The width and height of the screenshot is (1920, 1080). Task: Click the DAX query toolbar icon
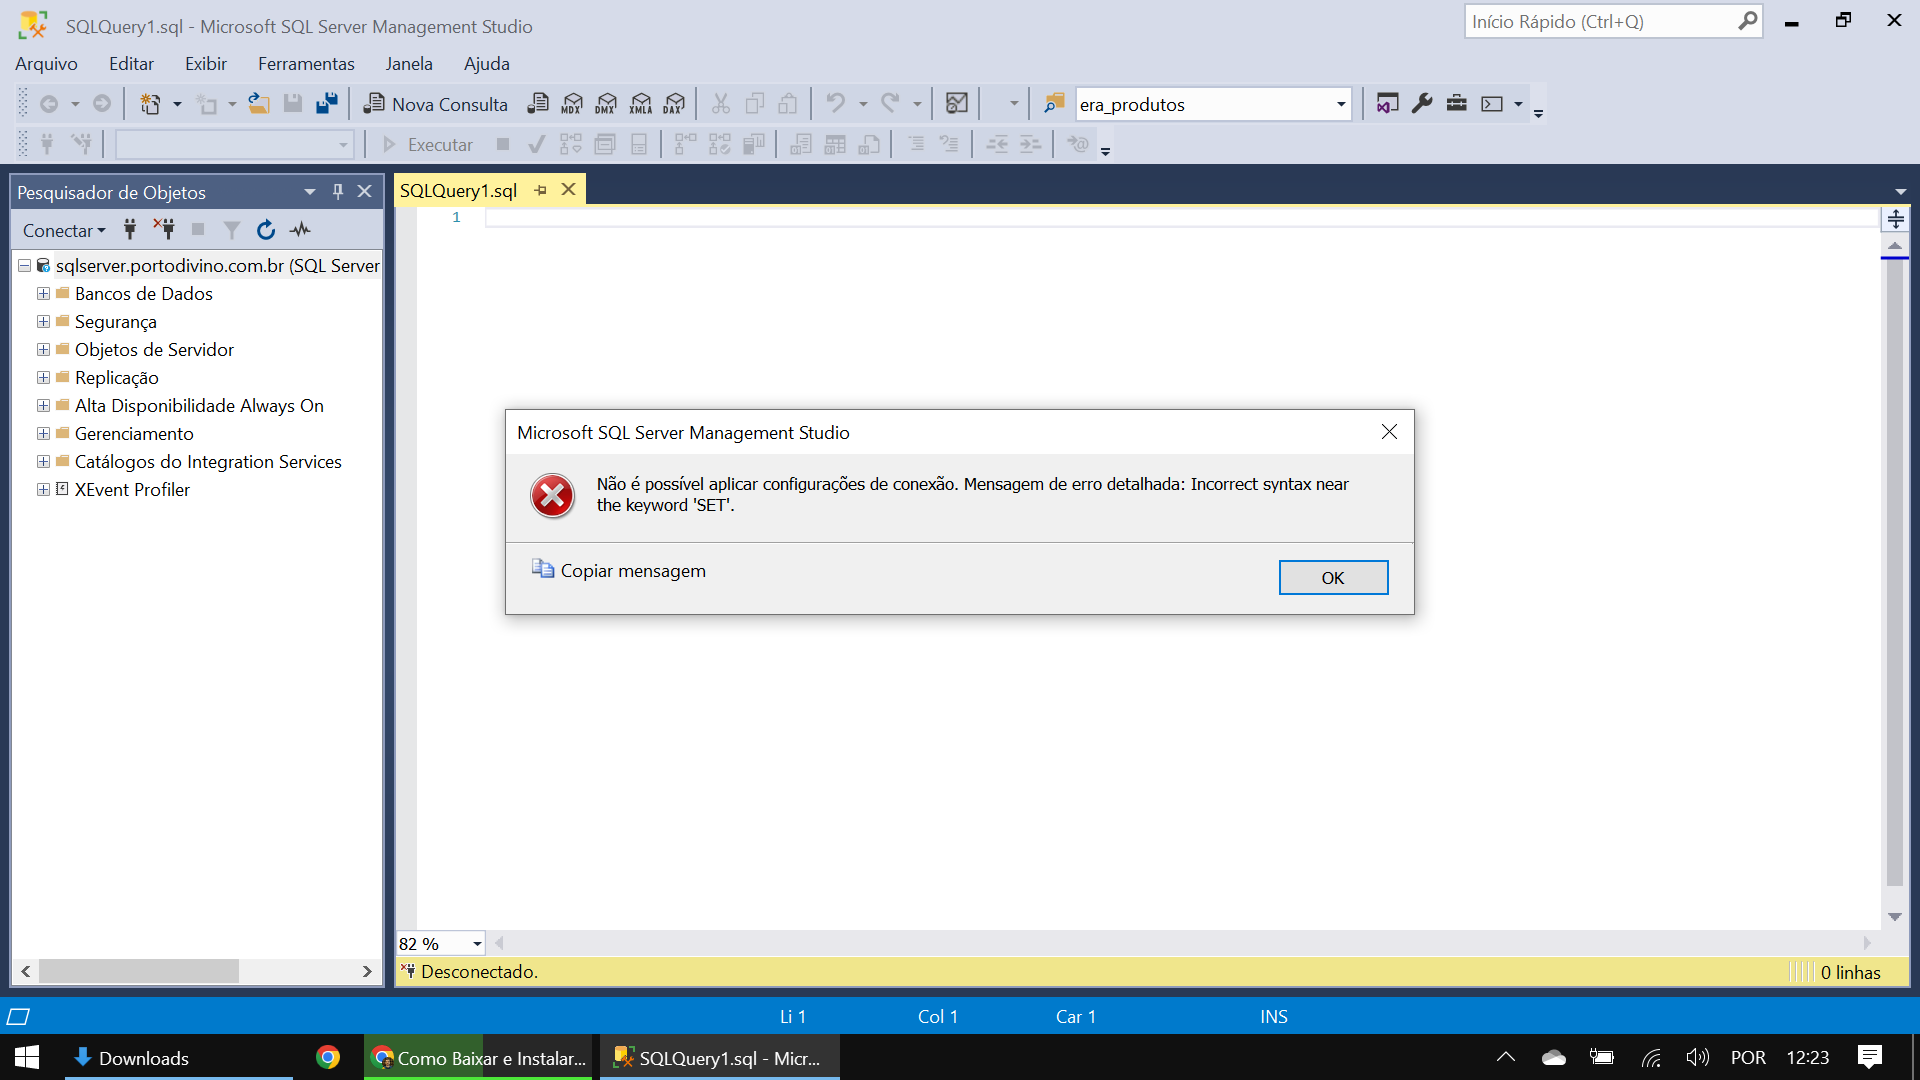[x=675, y=103]
